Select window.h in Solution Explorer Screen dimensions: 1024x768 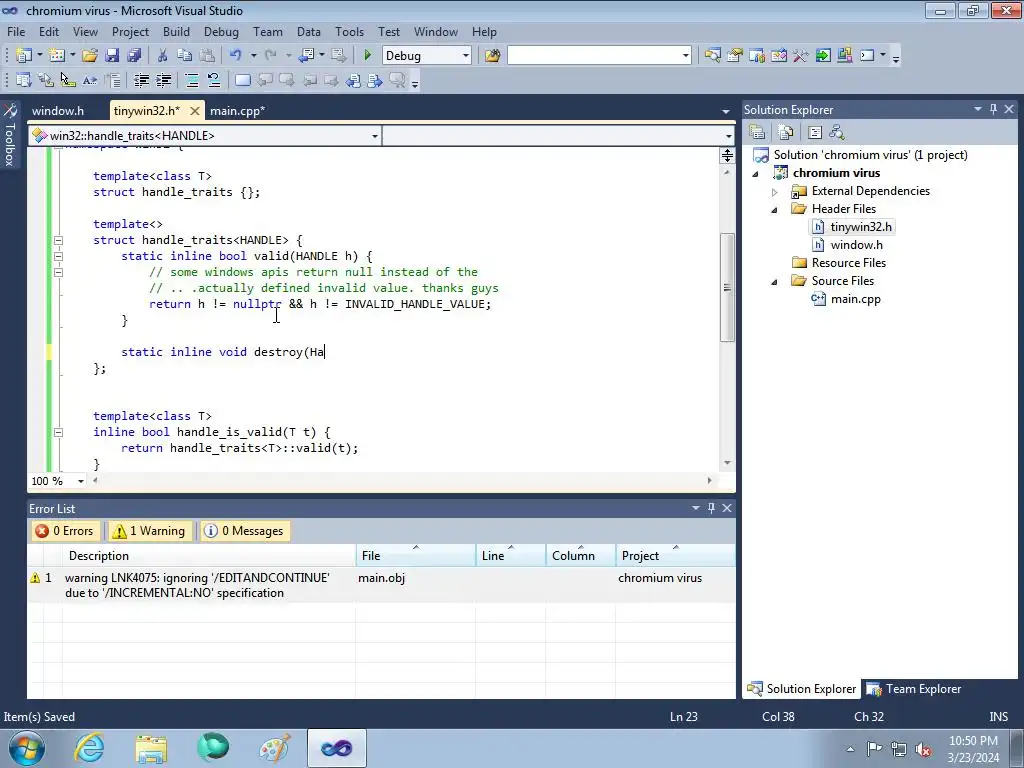pyautogui.click(x=856, y=245)
